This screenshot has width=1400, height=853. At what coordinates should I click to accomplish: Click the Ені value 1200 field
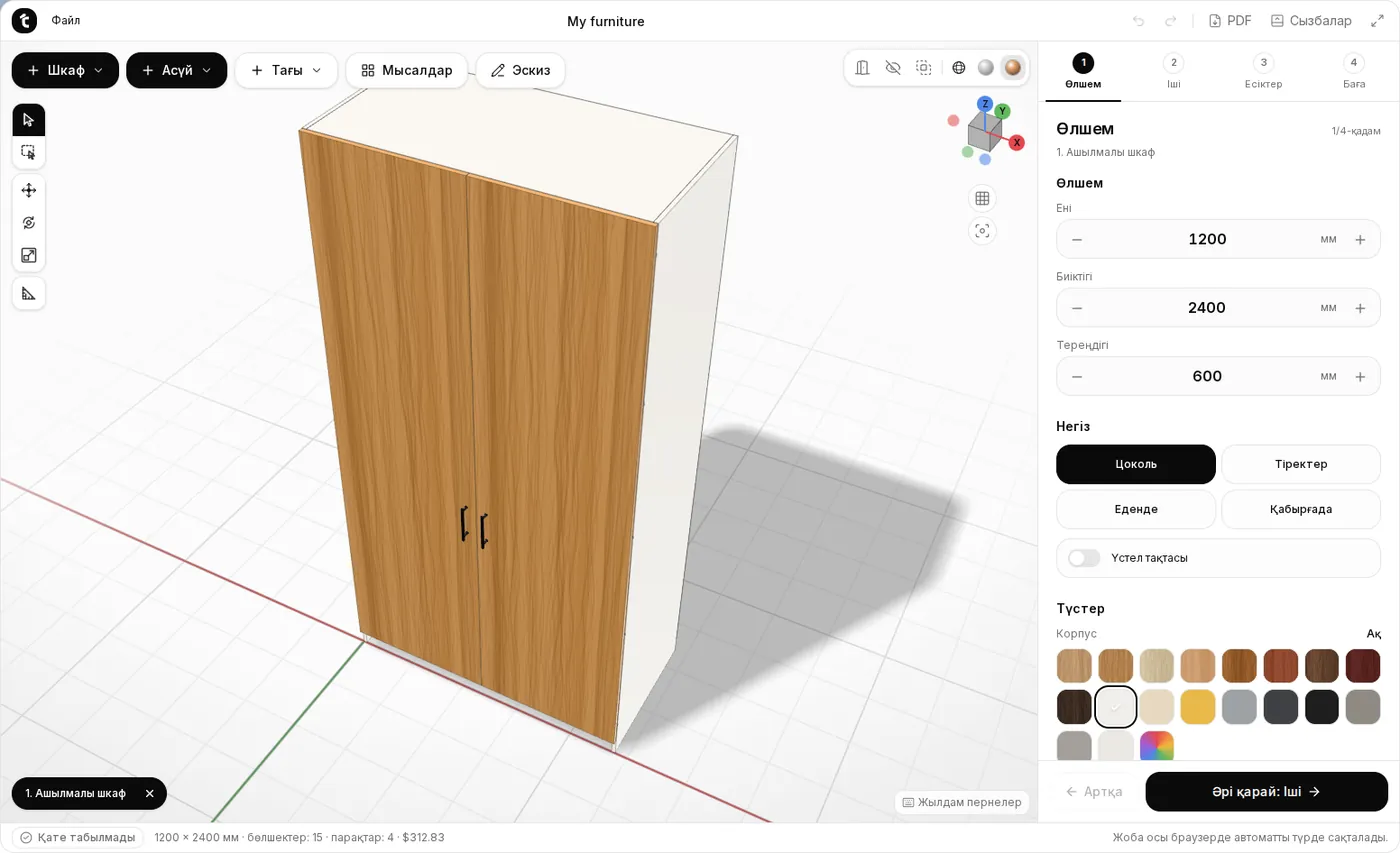[x=1207, y=239]
